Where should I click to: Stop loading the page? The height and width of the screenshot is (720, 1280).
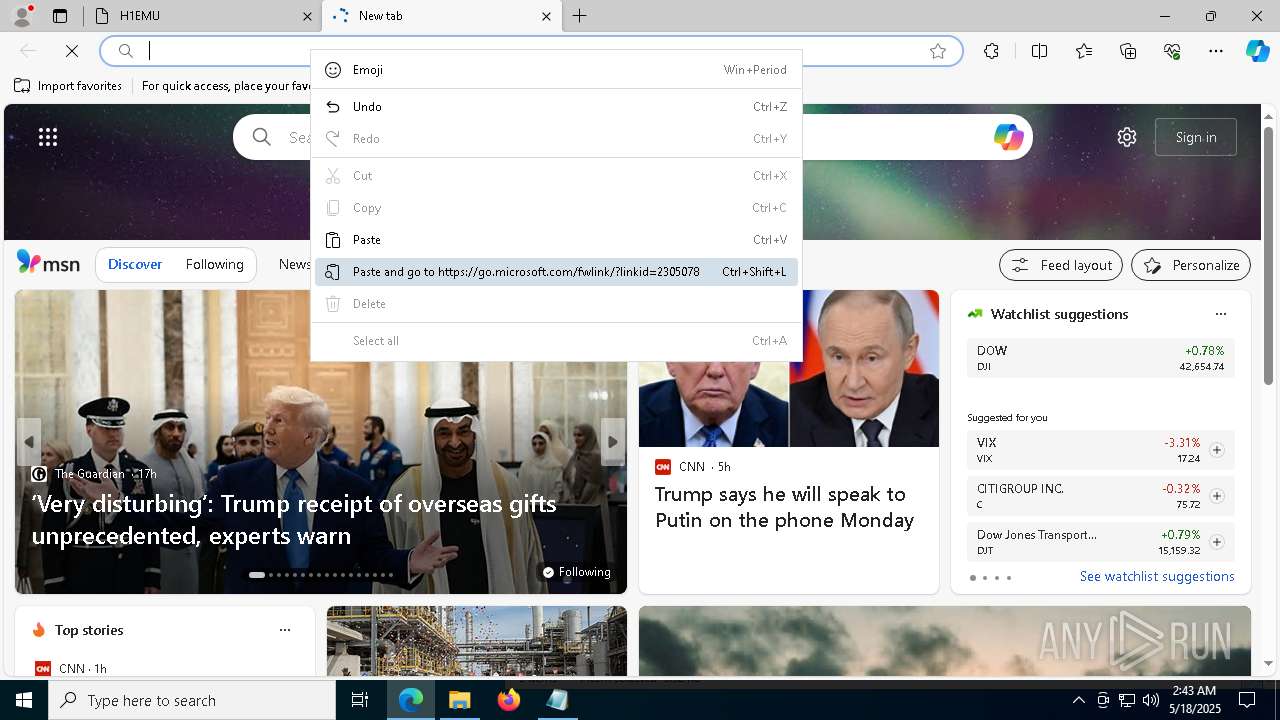(x=72, y=51)
